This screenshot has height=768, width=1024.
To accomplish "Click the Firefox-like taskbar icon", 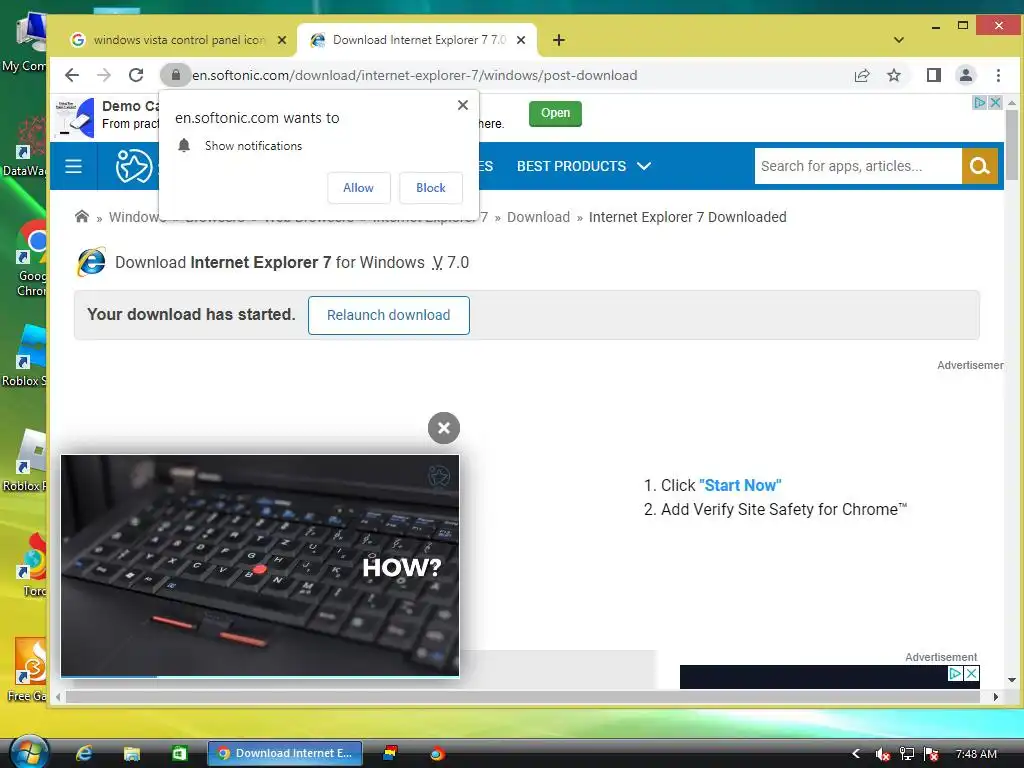I will [x=437, y=754].
